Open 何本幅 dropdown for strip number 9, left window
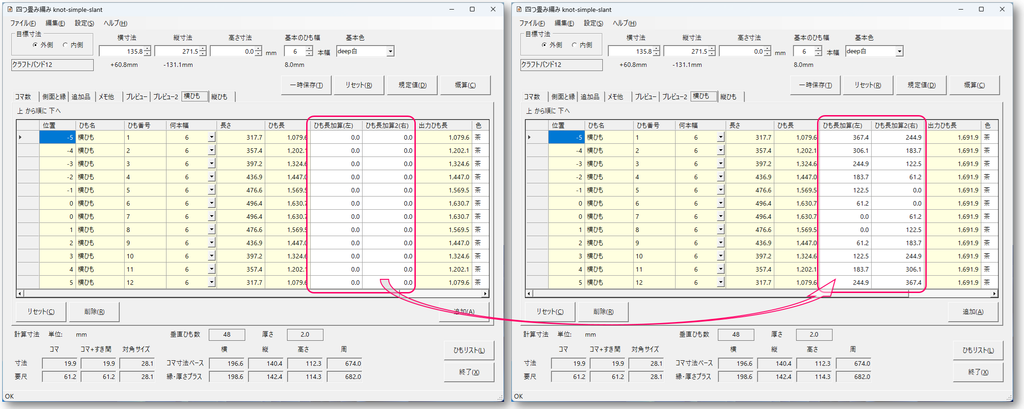 212,243
